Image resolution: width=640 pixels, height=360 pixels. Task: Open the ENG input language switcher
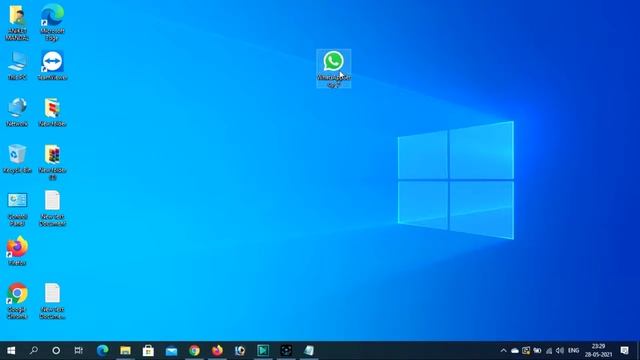point(573,351)
